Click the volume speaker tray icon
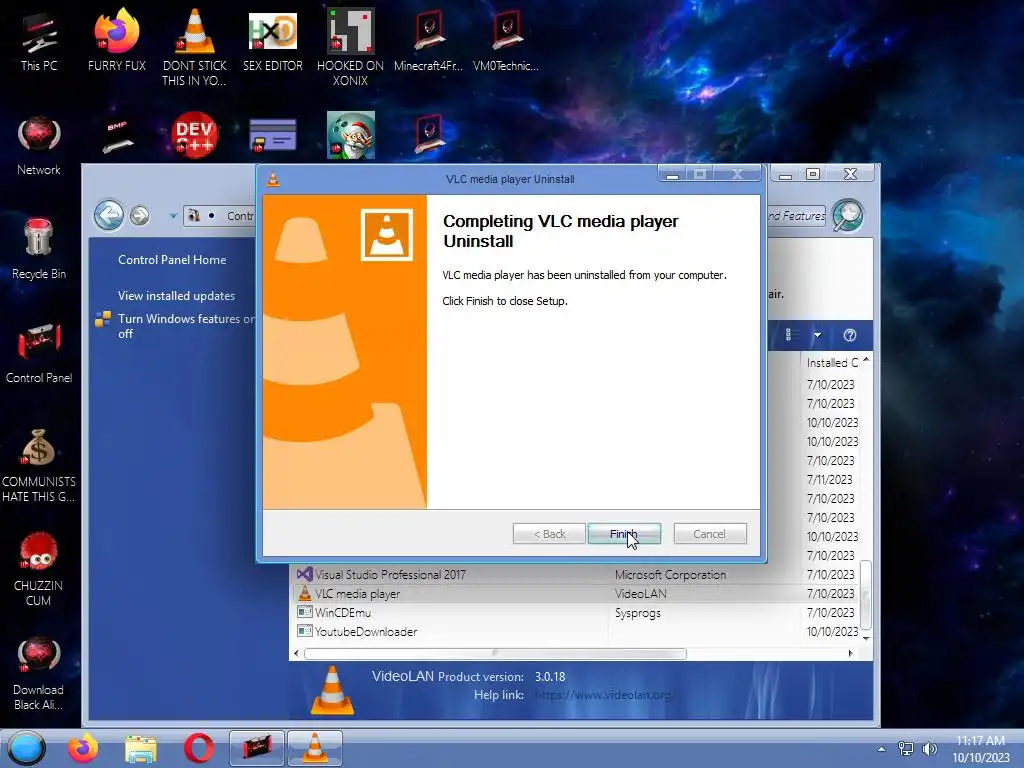 [929, 749]
